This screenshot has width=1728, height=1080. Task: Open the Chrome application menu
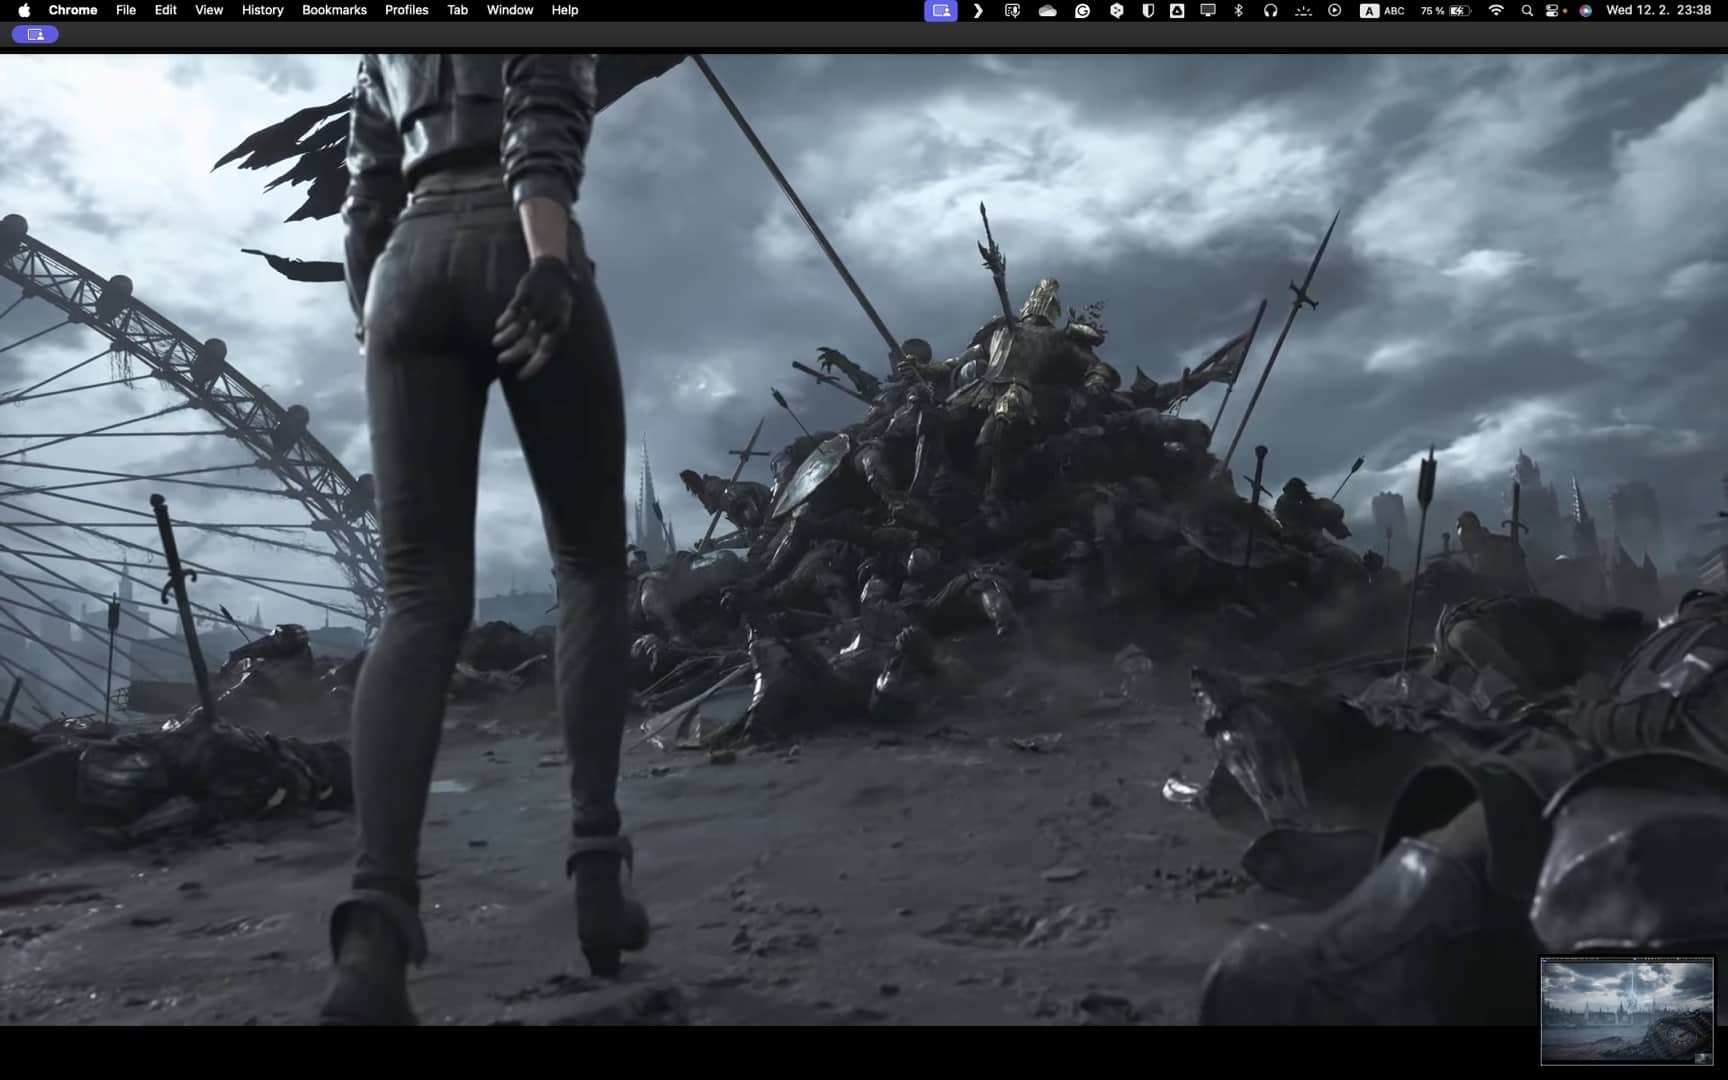click(x=73, y=10)
